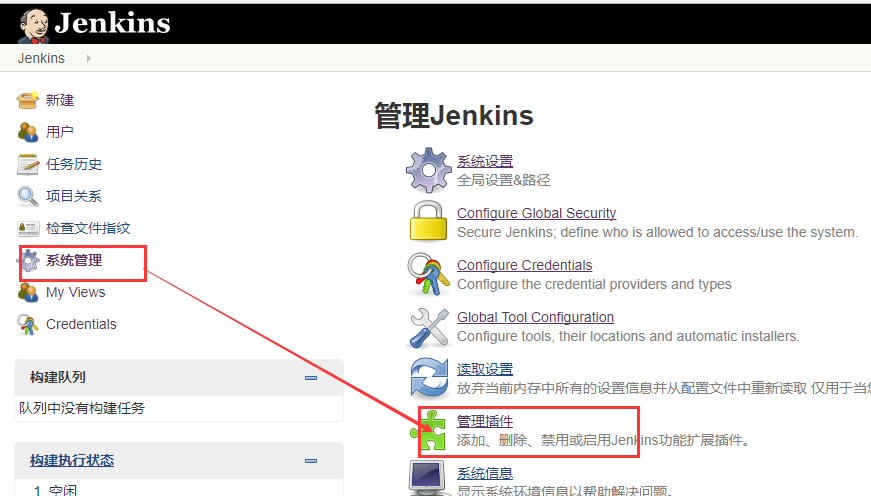The width and height of the screenshot is (871, 496).
Task: Click the Jenkins butler logo icon
Action: [x=34, y=26]
